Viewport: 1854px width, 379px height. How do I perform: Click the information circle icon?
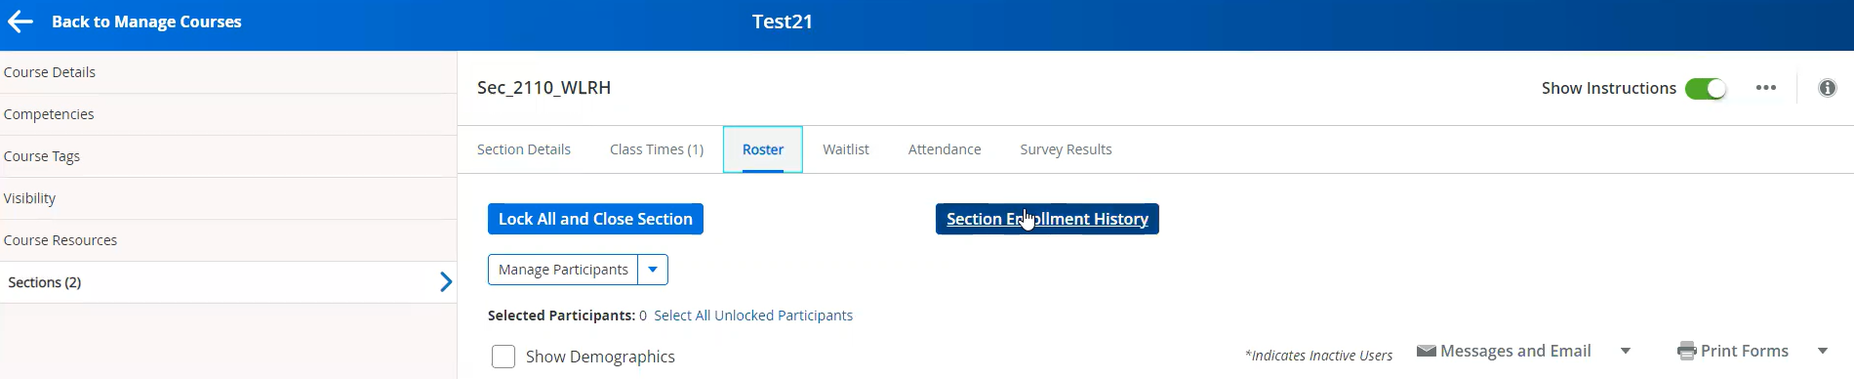pyautogui.click(x=1827, y=88)
